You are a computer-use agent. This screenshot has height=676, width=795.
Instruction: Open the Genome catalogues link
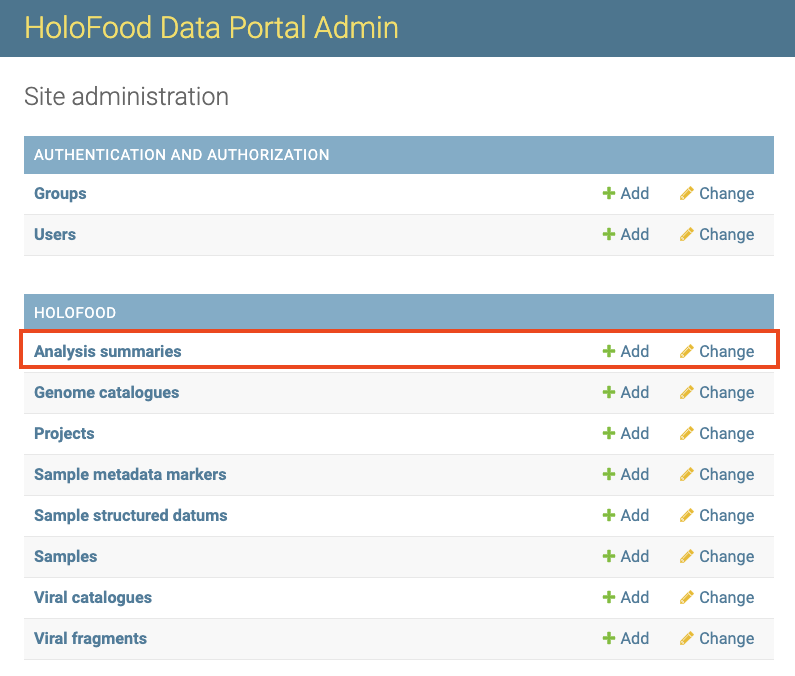click(106, 393)
